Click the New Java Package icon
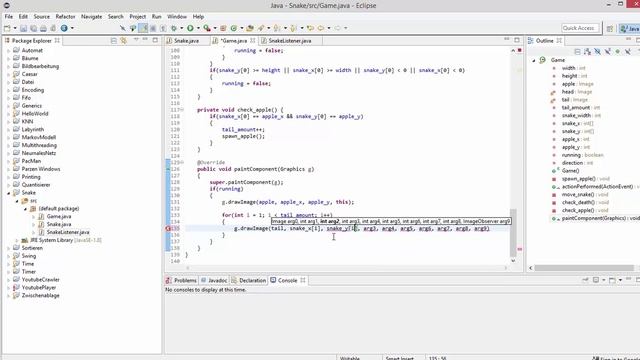Viewport: 640px width, 360px height. tap(223, 28)
